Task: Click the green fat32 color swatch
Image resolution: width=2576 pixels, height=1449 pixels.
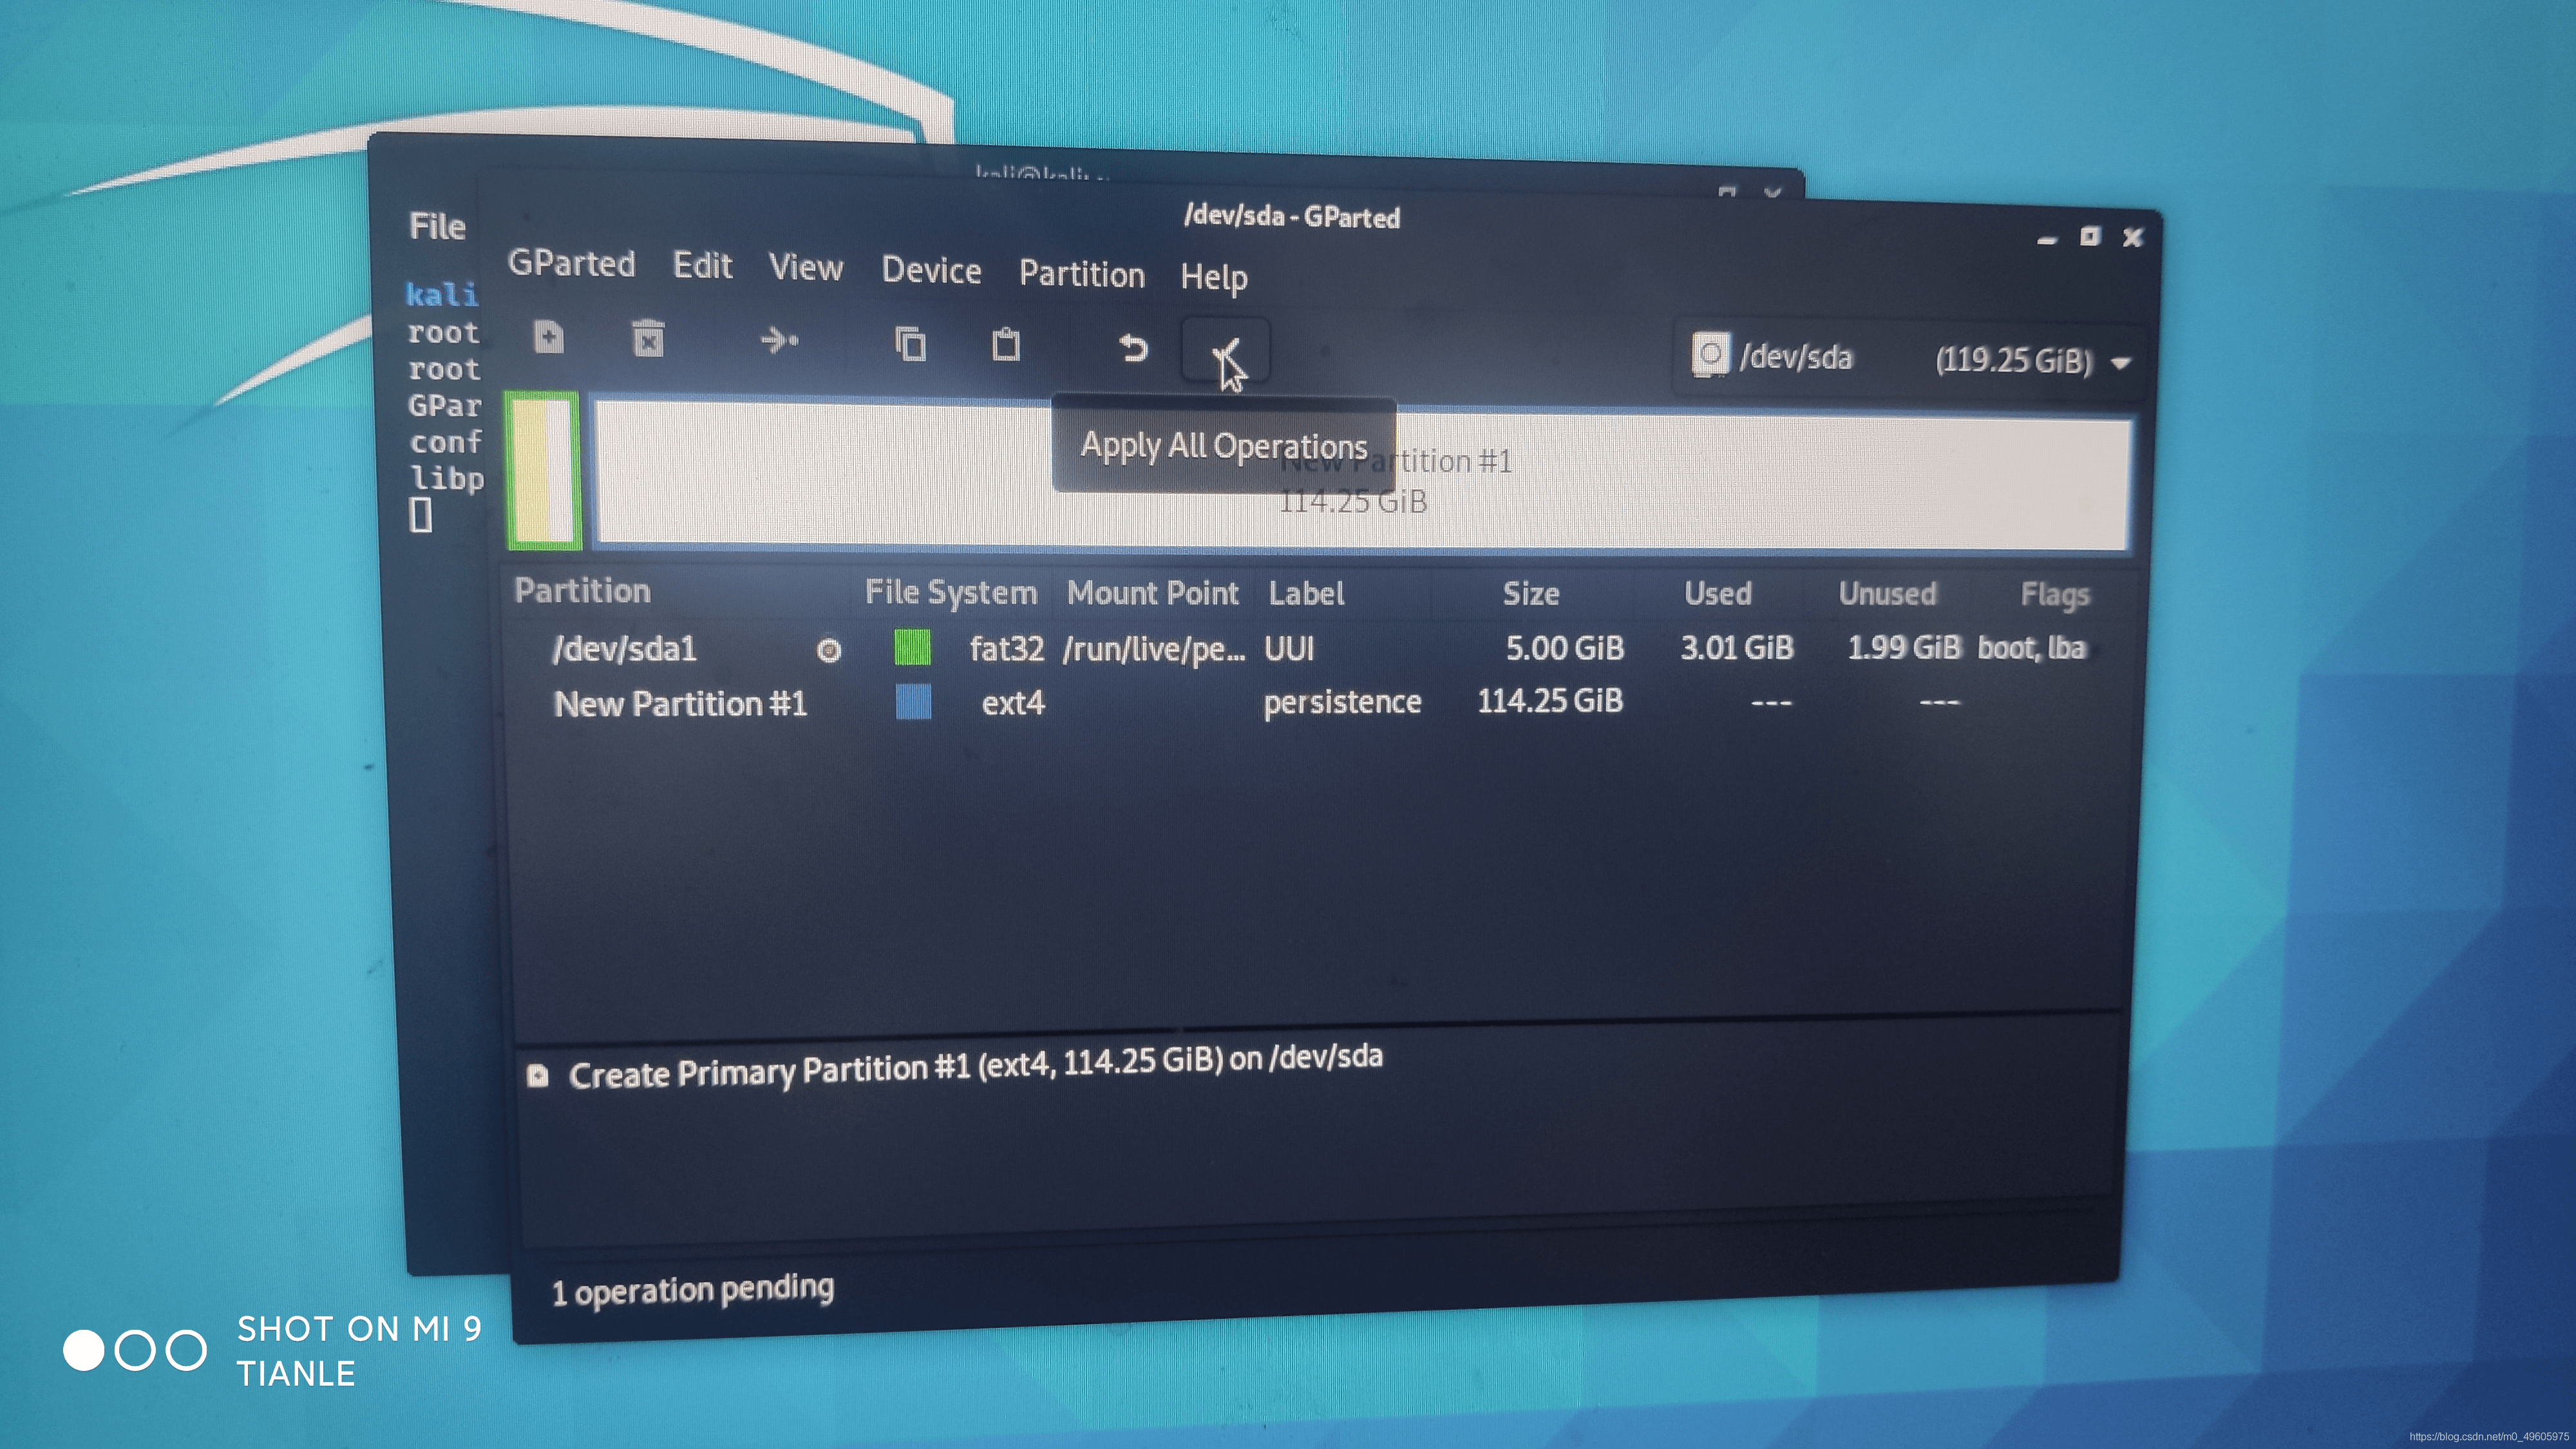Action: (x=912, y=648)
